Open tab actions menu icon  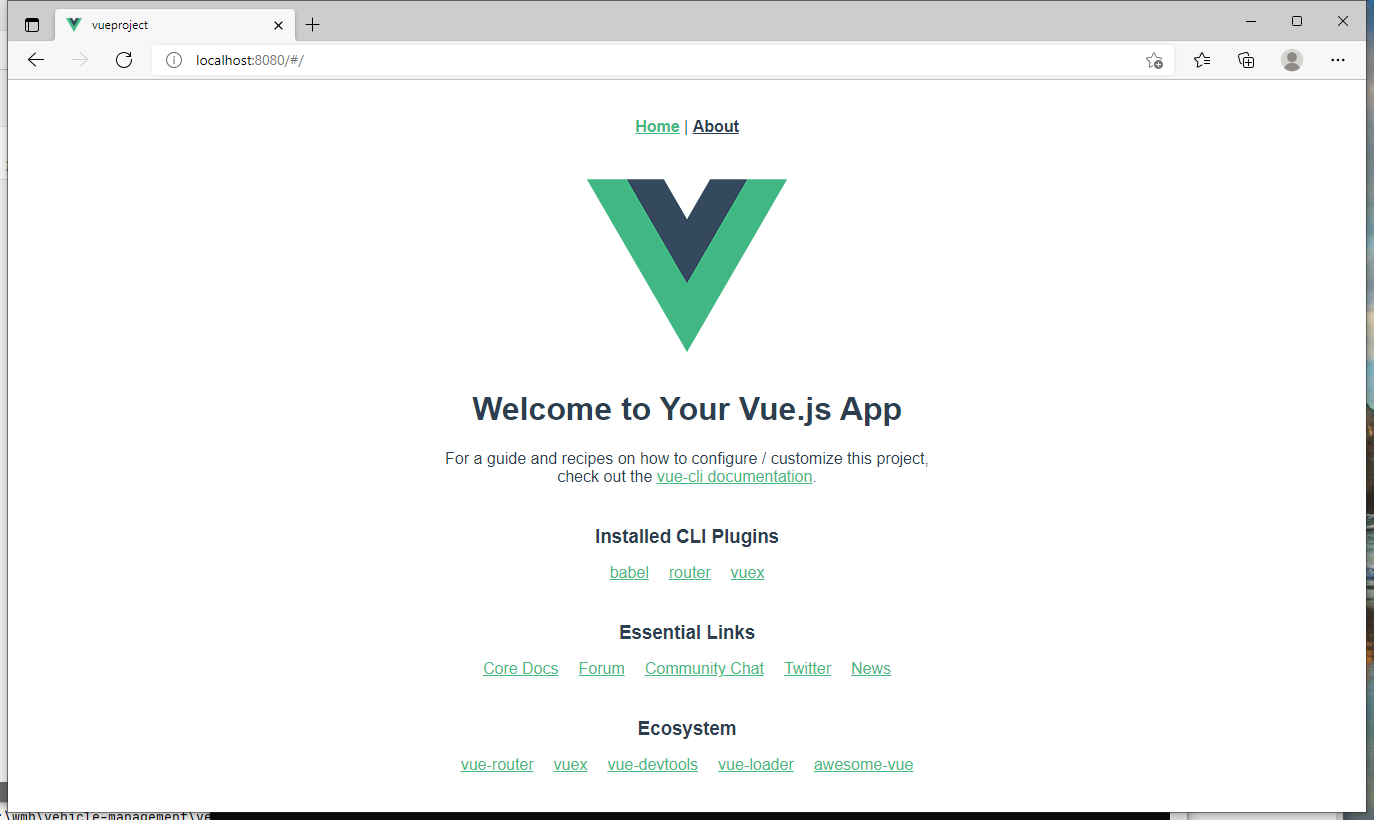[x=32, y=25]
